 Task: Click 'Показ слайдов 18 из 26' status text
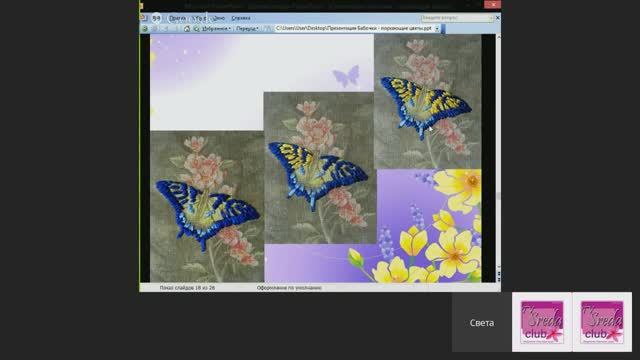coord(187,288)
